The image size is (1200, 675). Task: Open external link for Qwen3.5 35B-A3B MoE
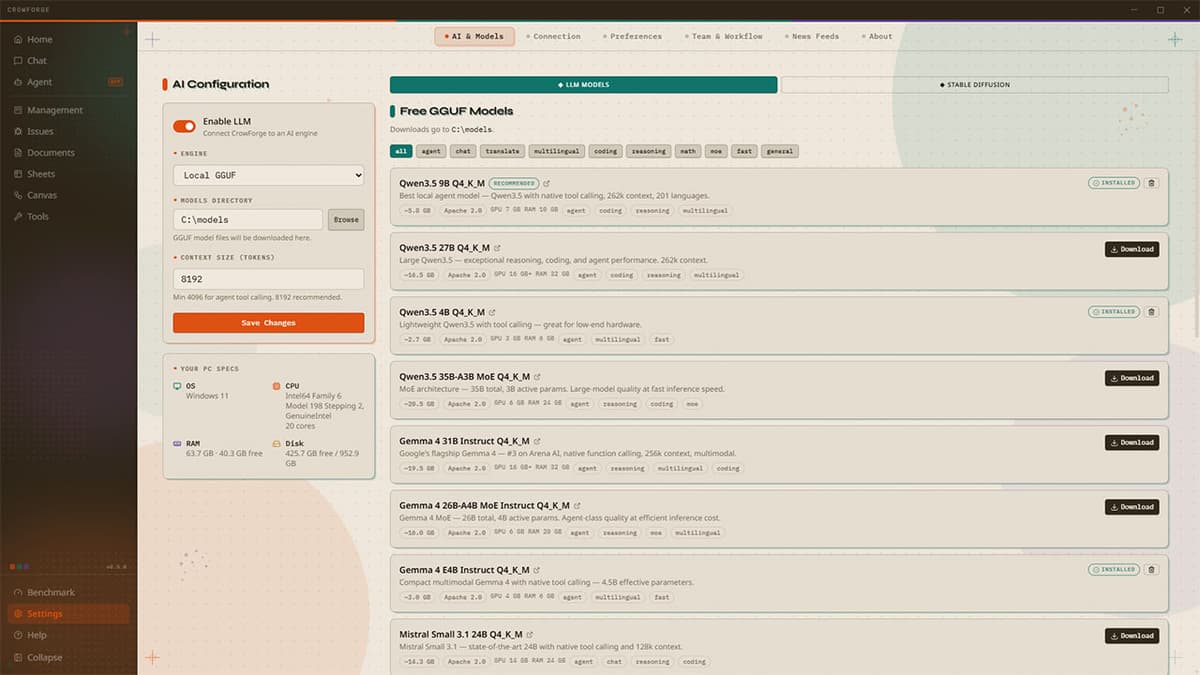click(x=538, y=377)
